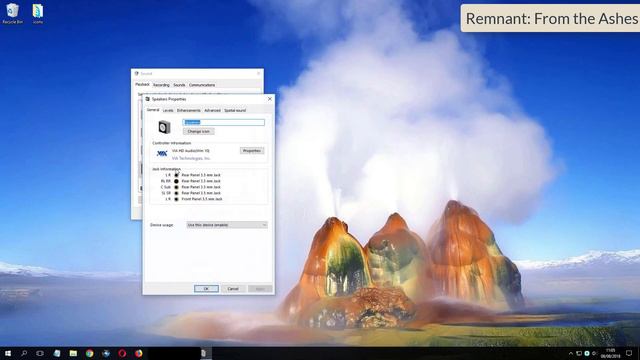Click the speaker device icon in Speakers Properties
640x360 pixels.
[x=164, y=127]
